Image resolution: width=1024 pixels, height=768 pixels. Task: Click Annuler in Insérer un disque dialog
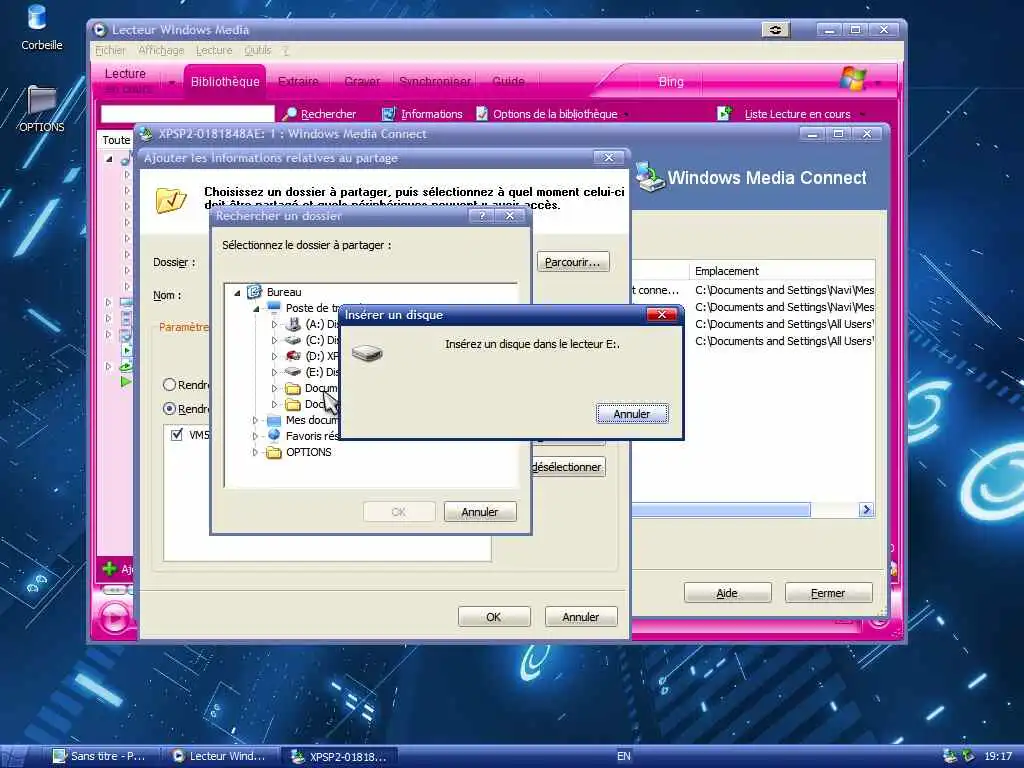click(x=632, y=414)
